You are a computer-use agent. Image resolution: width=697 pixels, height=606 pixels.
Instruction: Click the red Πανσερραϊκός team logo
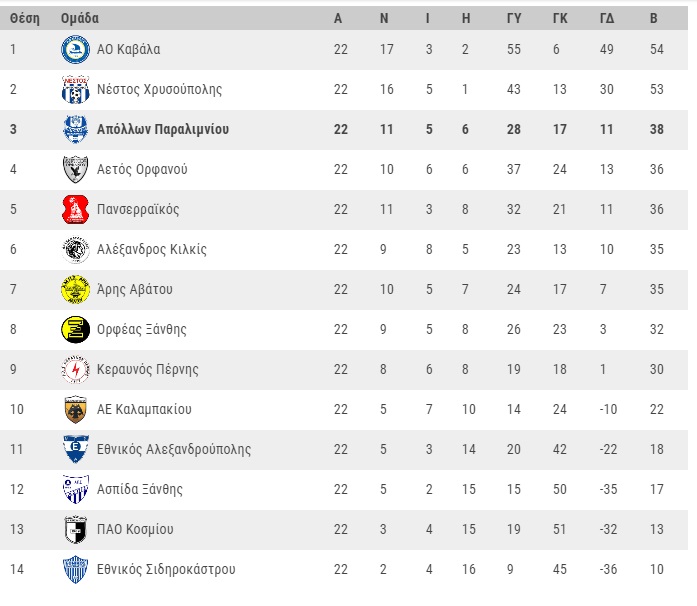[x=76, y=210]
